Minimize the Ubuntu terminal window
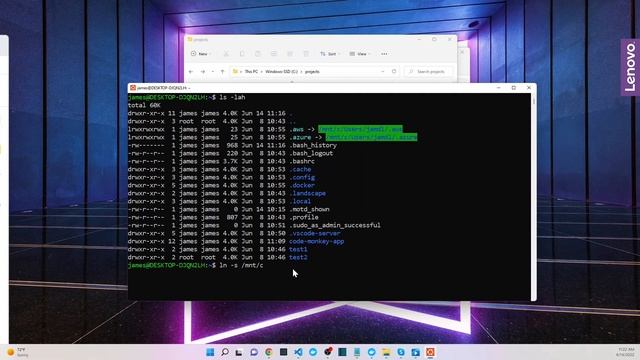 pos(498,88)
